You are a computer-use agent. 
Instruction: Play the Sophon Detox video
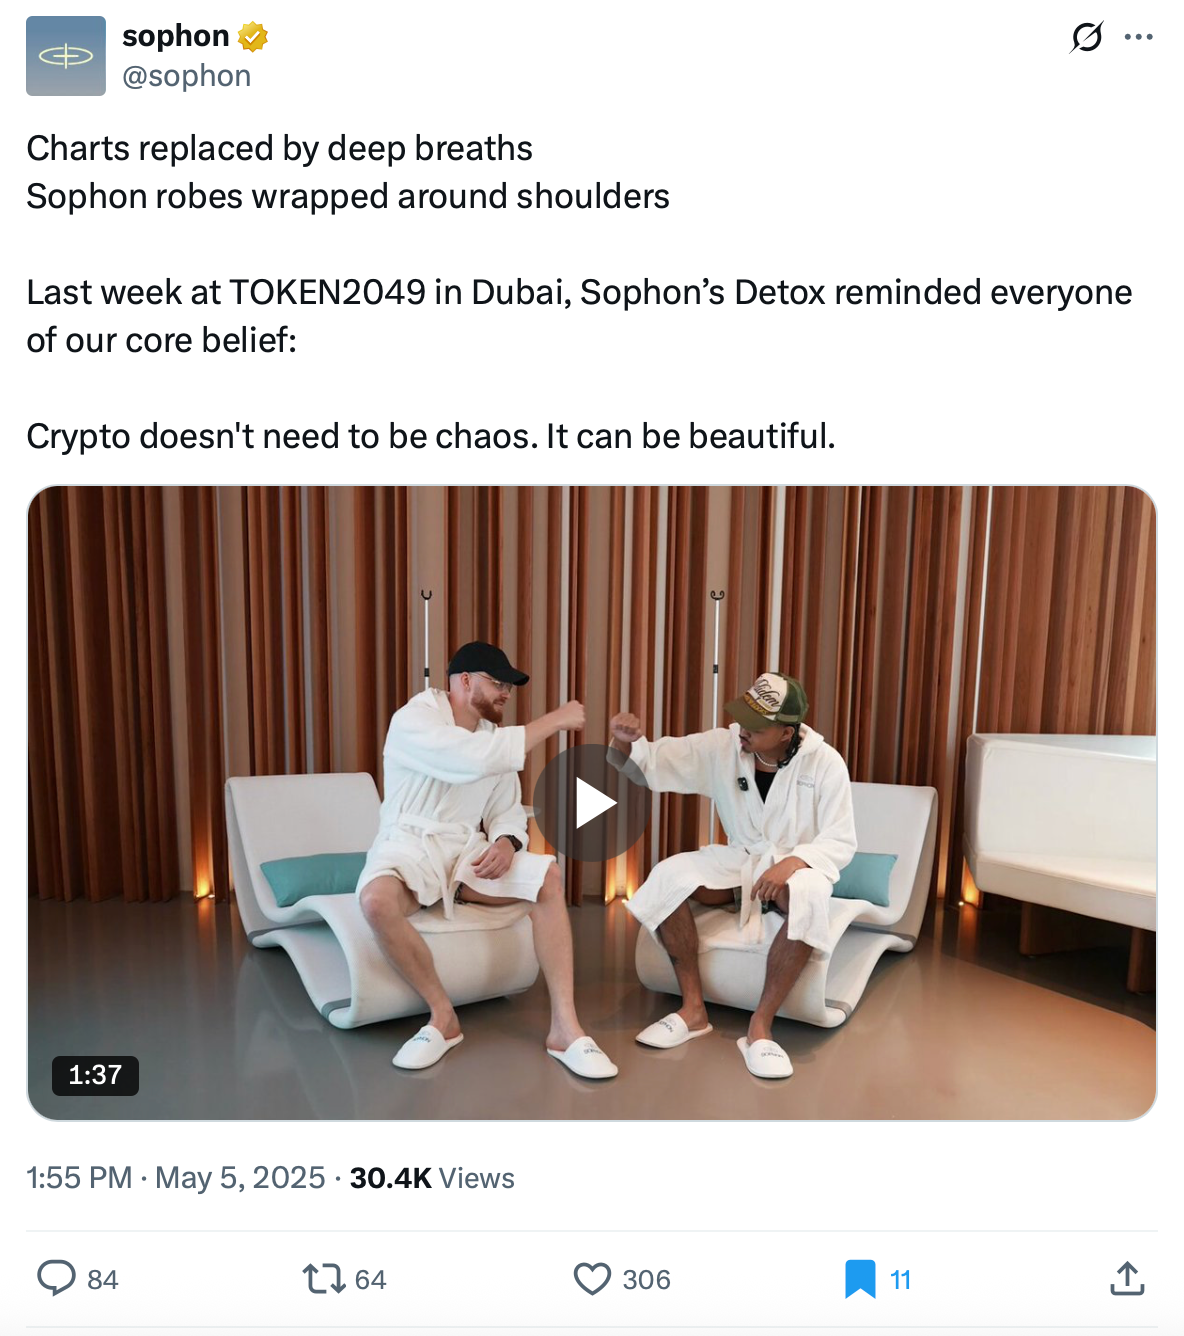click(592, 803)
